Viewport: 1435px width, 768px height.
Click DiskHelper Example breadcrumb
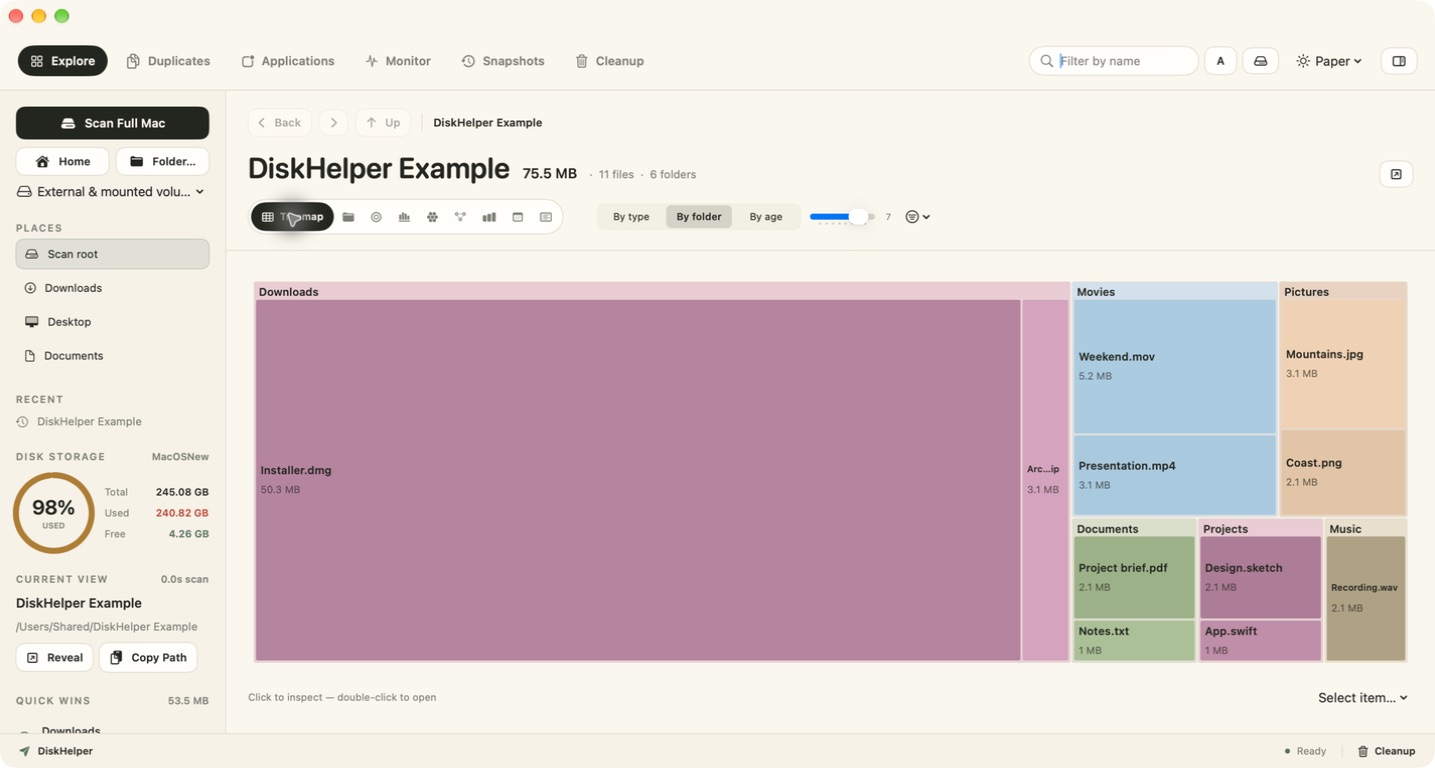tap(488, 122)
